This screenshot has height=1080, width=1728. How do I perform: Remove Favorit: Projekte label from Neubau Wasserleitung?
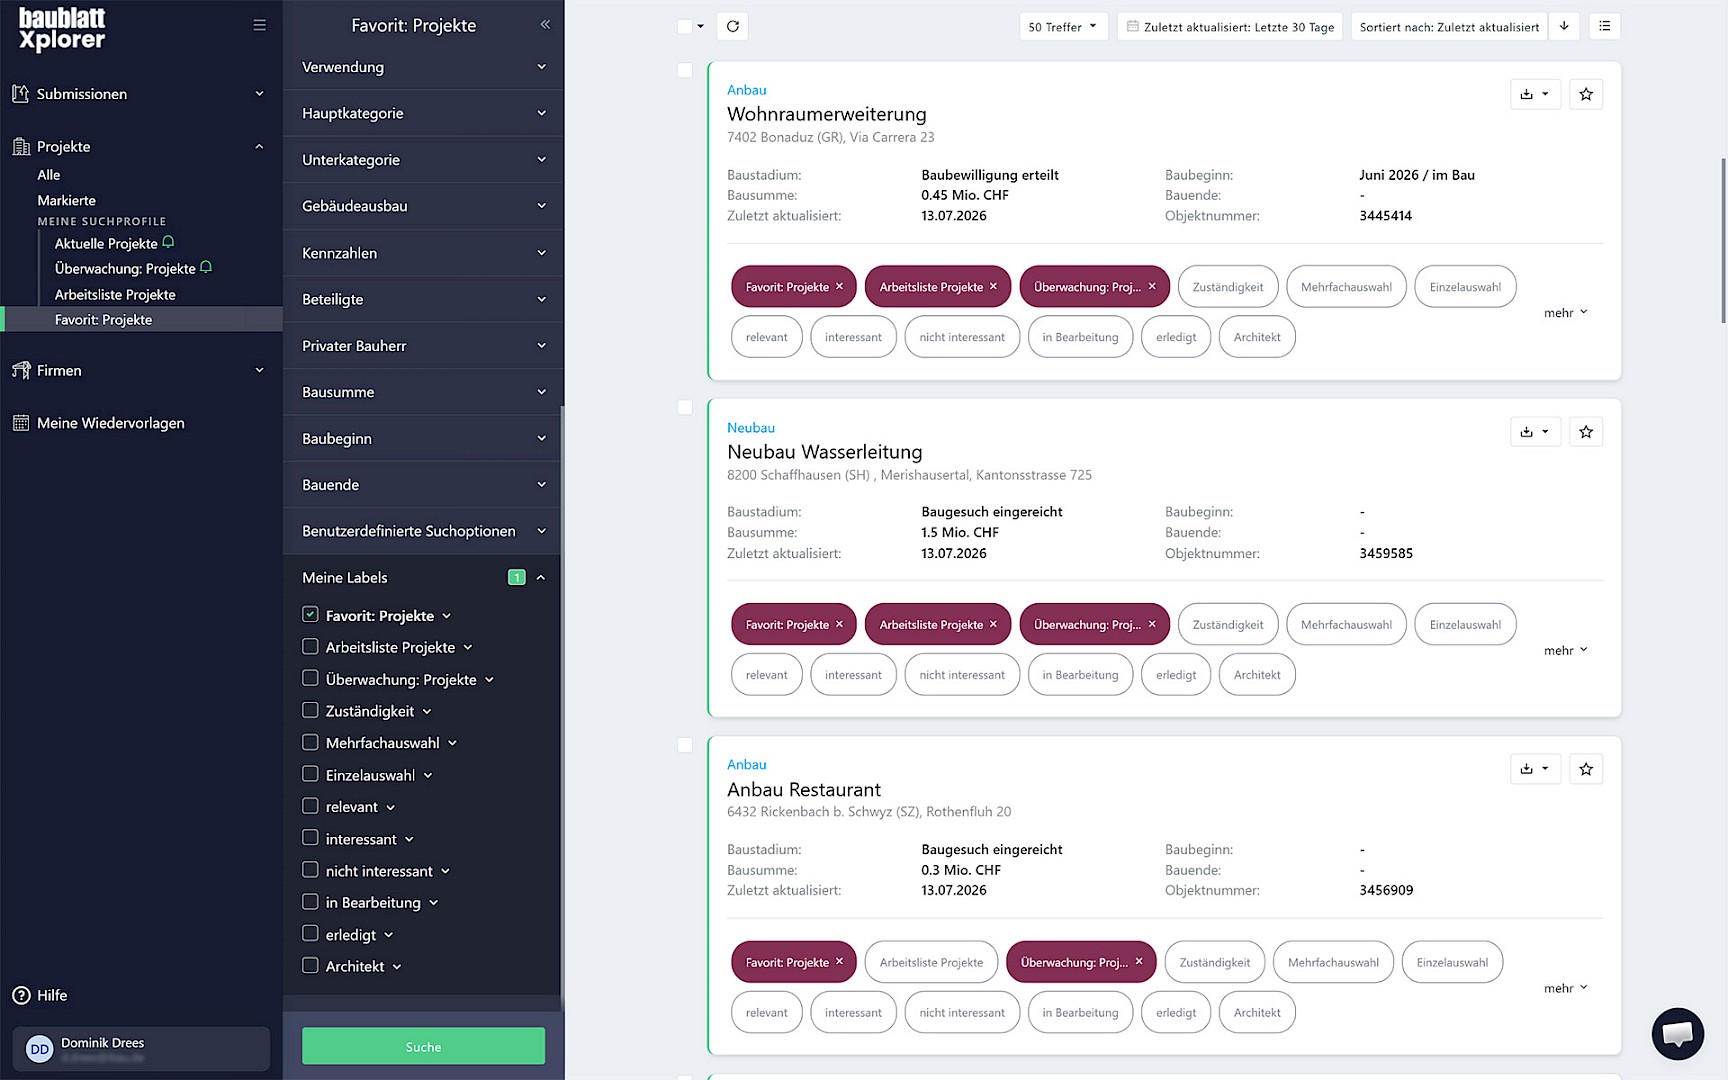click(x=840, y=625)
